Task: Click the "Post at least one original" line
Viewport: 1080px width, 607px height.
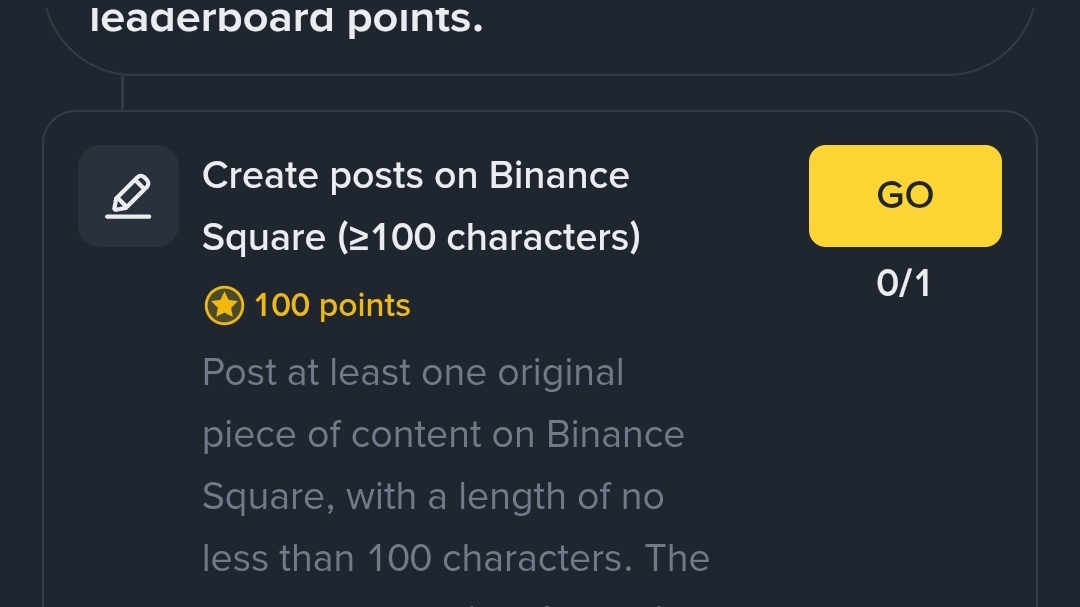Action: click(412, 373)
